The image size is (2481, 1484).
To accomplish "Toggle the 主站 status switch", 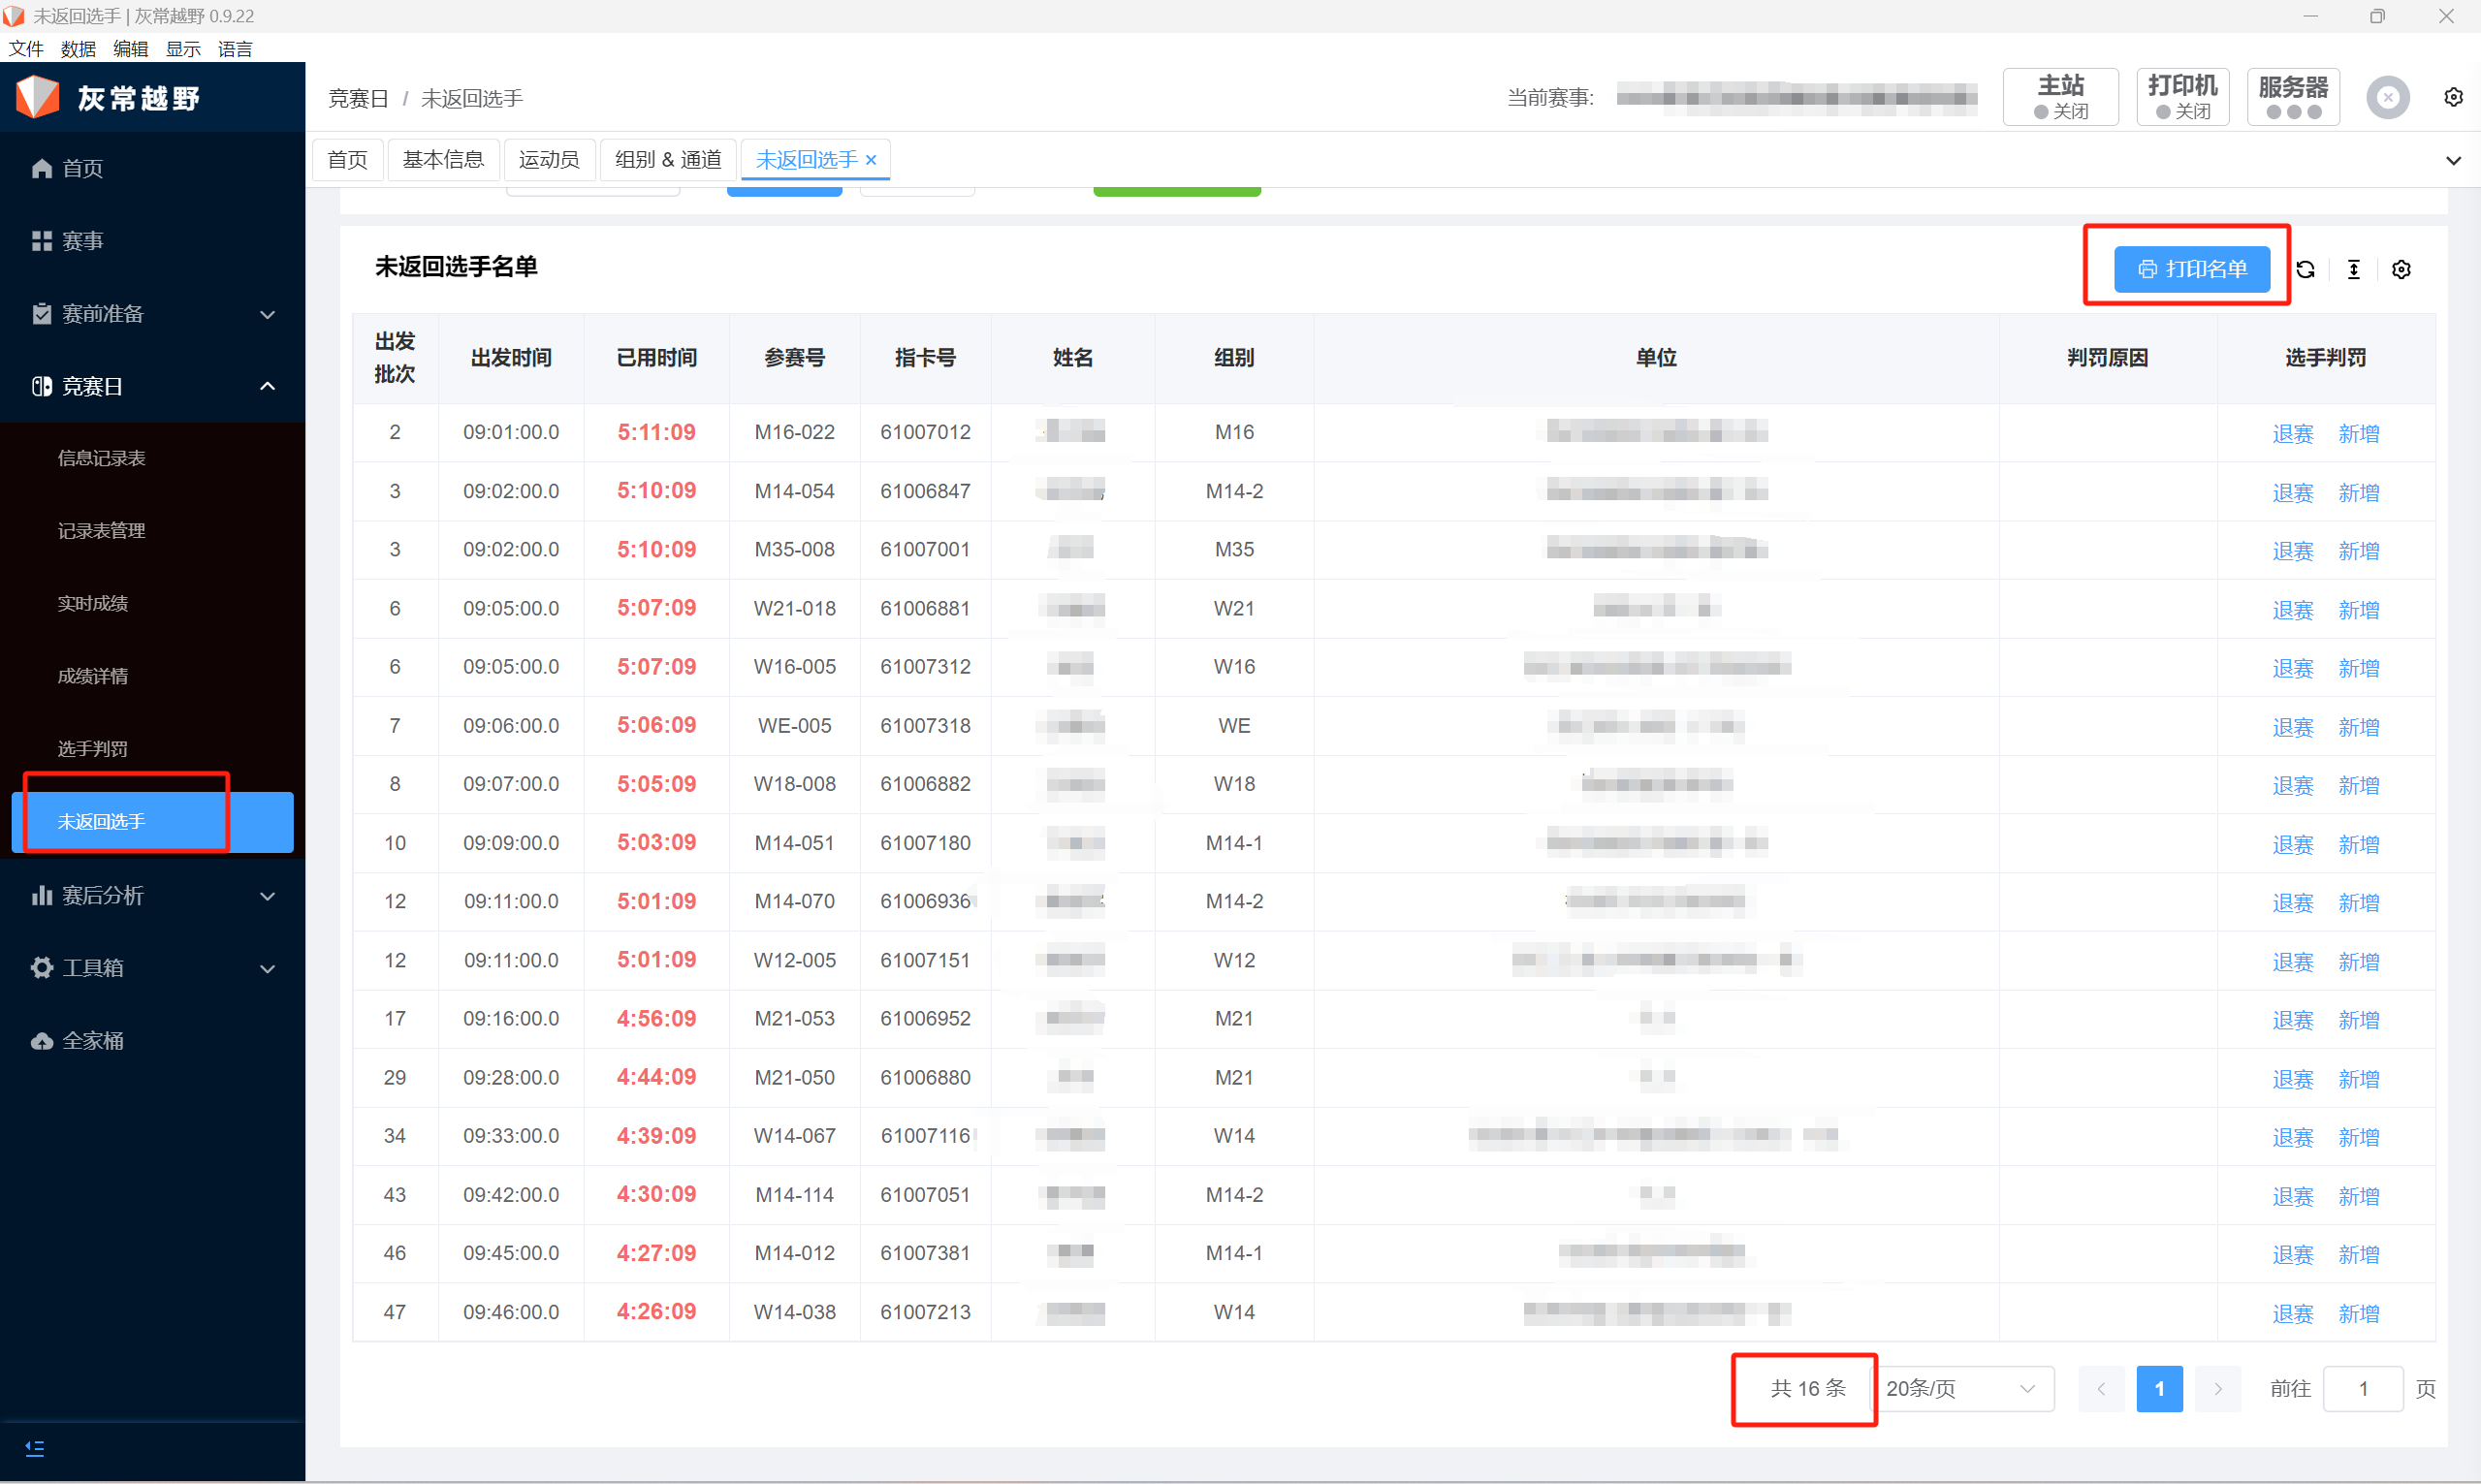I will [2060, 97].
